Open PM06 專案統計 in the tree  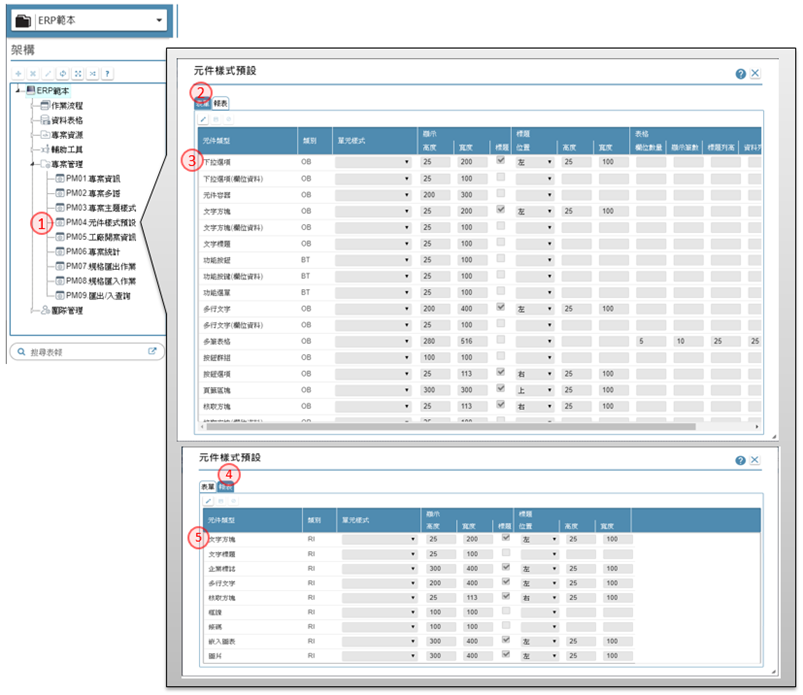(93, 252)
